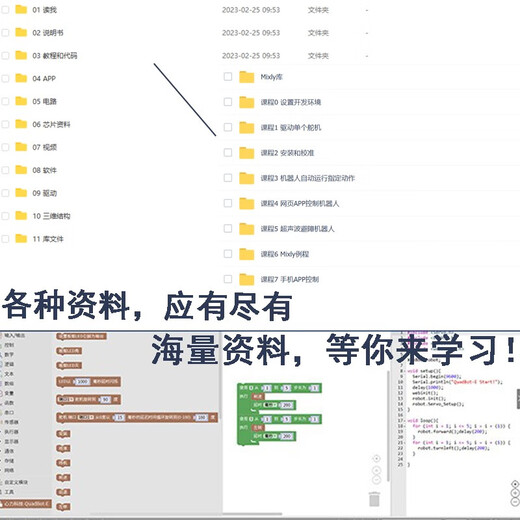Open the 07 视频 folder icon
520x520 pixels.
(21, 147)
